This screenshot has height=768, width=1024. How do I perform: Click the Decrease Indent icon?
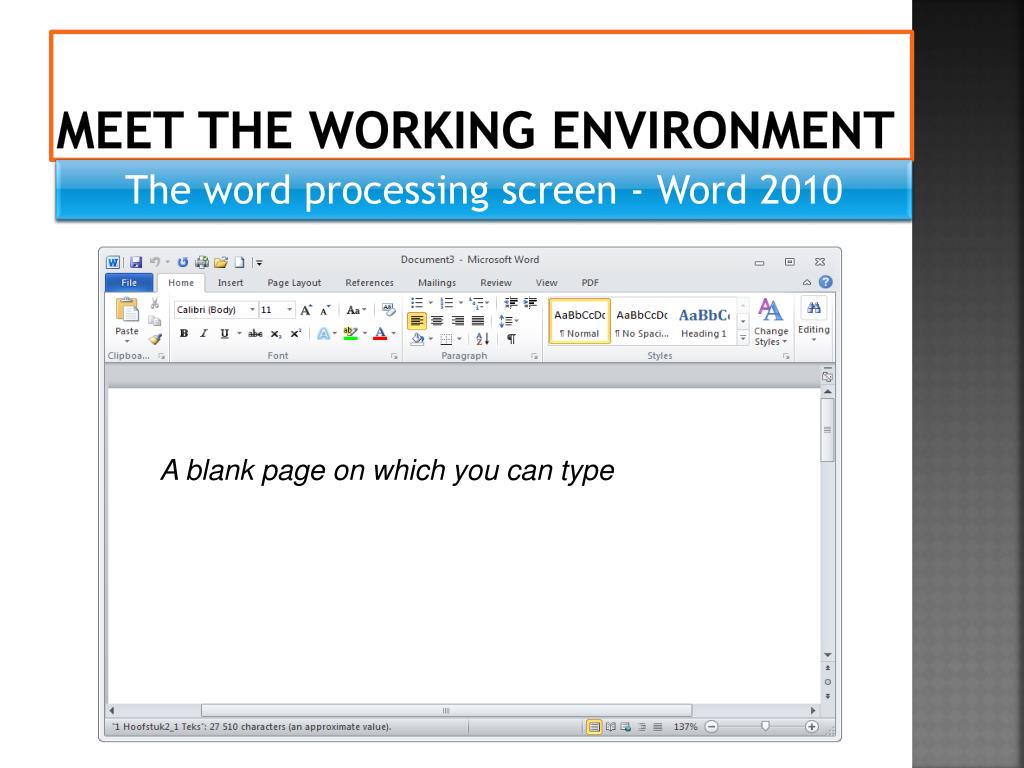[x=511, y=302]
